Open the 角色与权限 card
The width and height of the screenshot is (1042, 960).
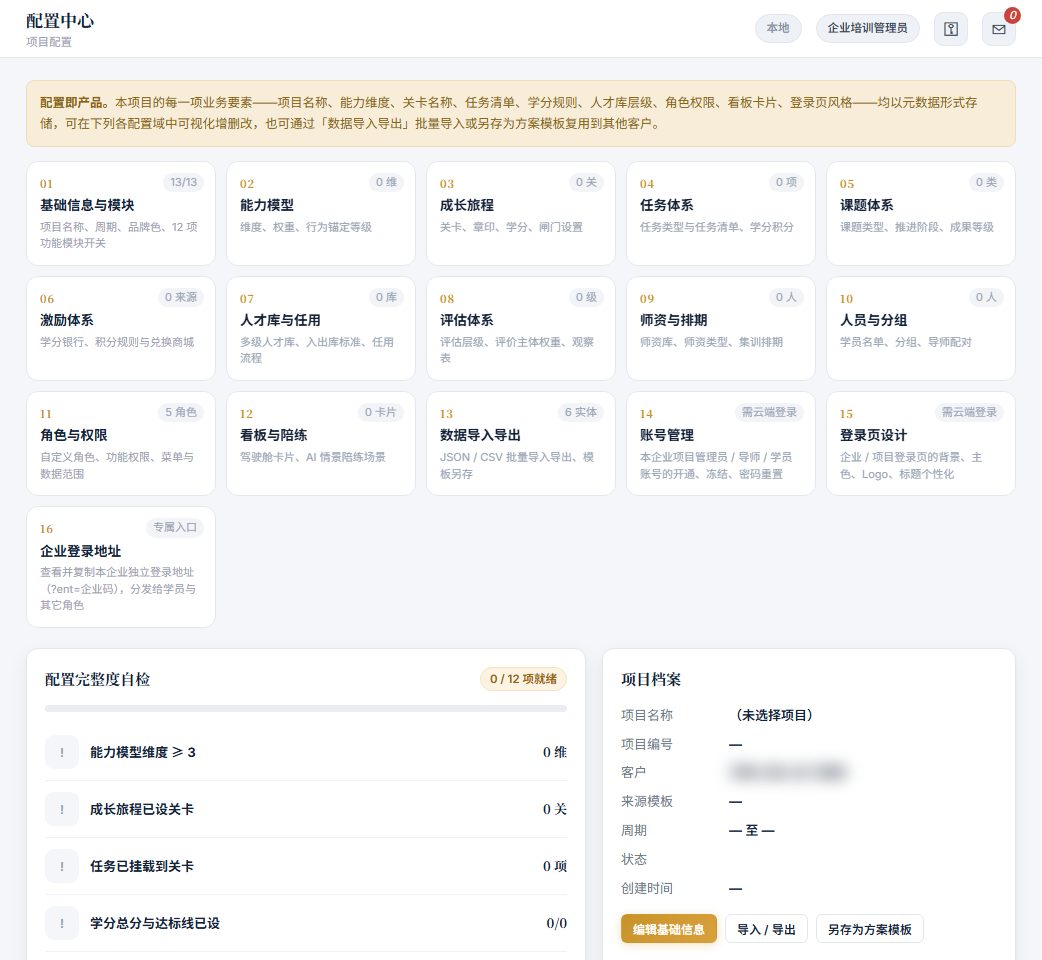click(x=121, y=443)
